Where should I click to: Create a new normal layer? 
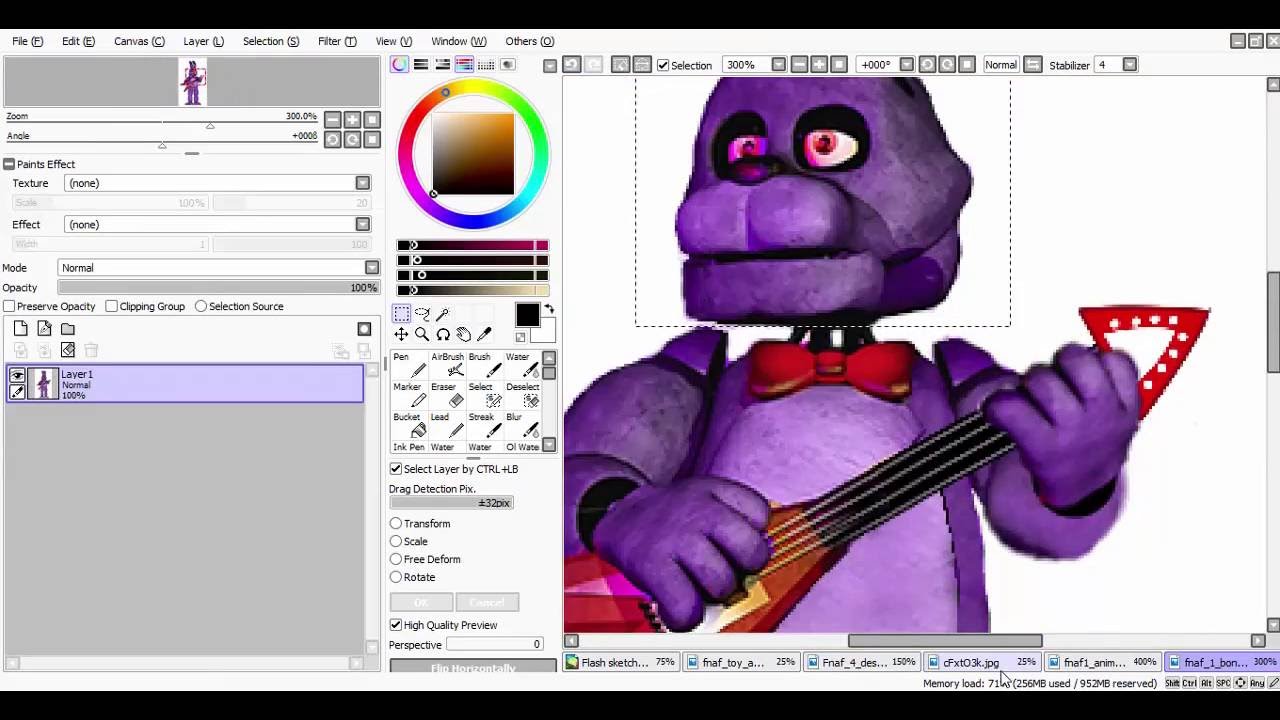[x=21, y=329]
